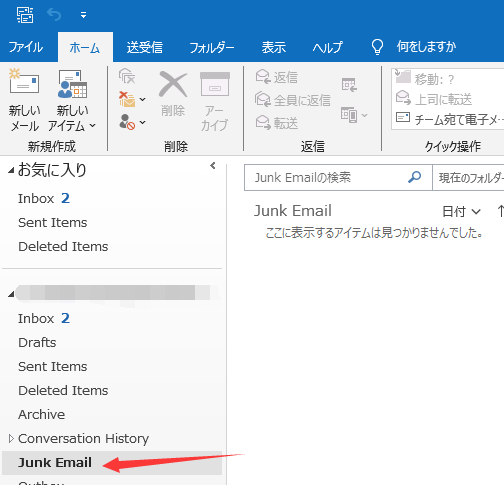This screenshot has width=504, height=485.
Task: Expand the Conversation History folder
Action: 11,439
